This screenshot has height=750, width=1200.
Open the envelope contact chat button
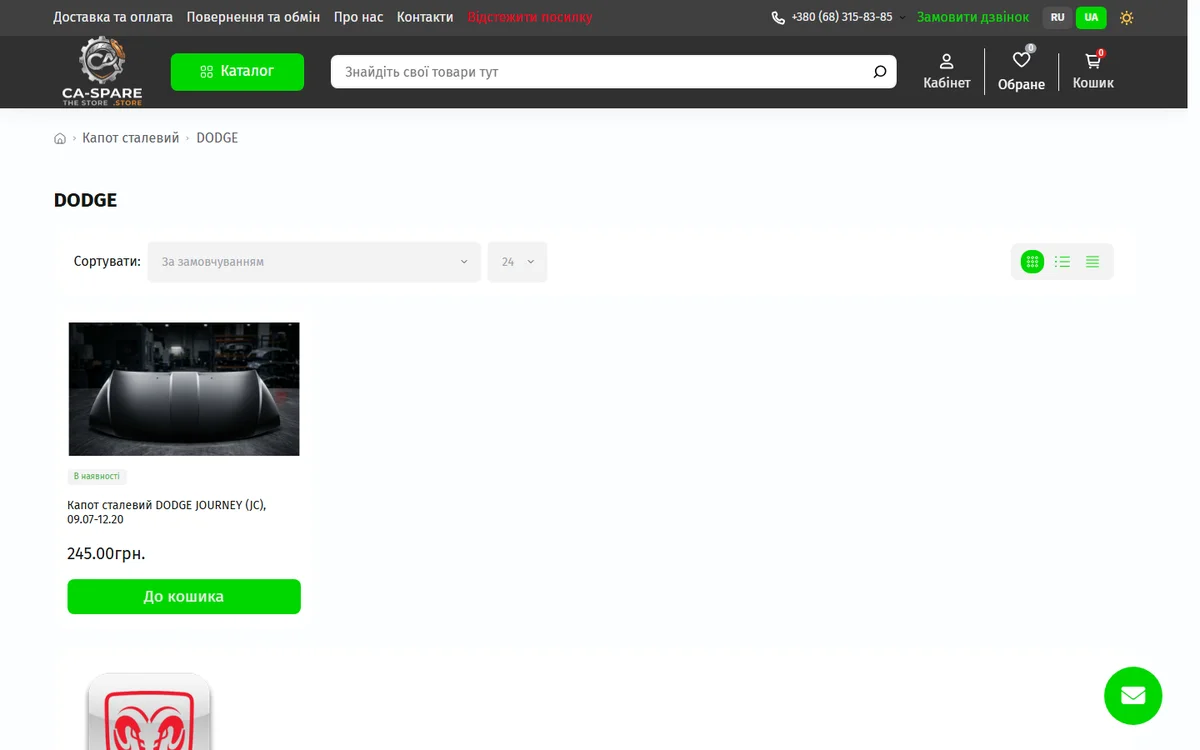pos(1133,696)
